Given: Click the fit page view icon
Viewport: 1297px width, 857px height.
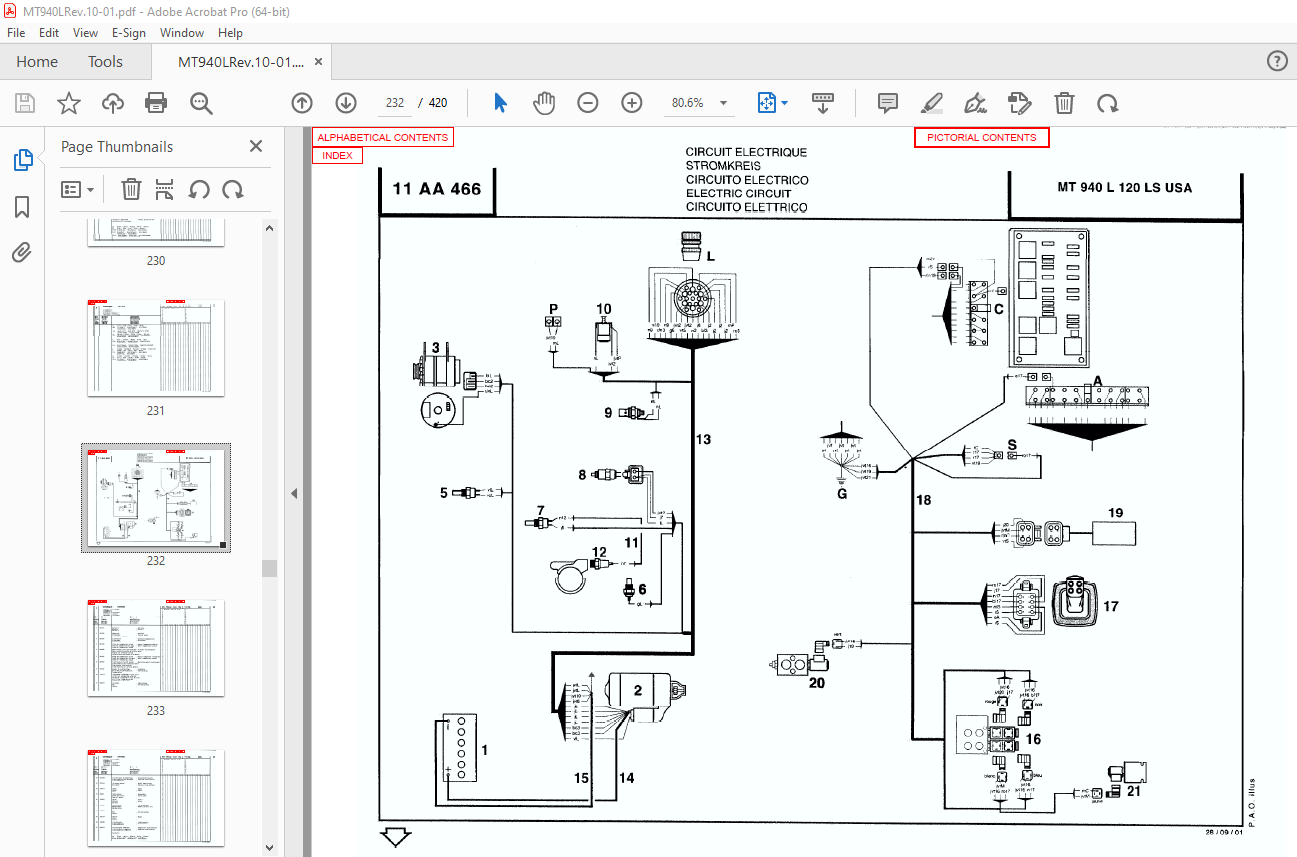Looking at the screenshot, I should pos(766,103).
